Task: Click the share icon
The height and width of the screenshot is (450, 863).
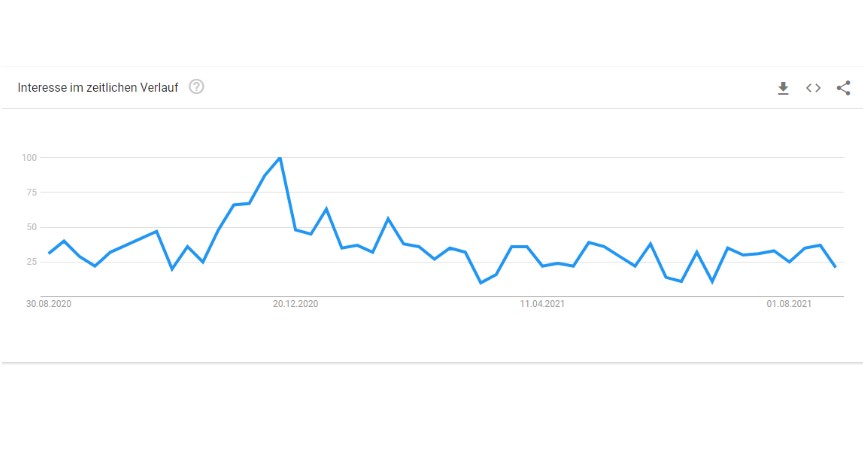Action: pyautogui.click(x=843, y=88)
